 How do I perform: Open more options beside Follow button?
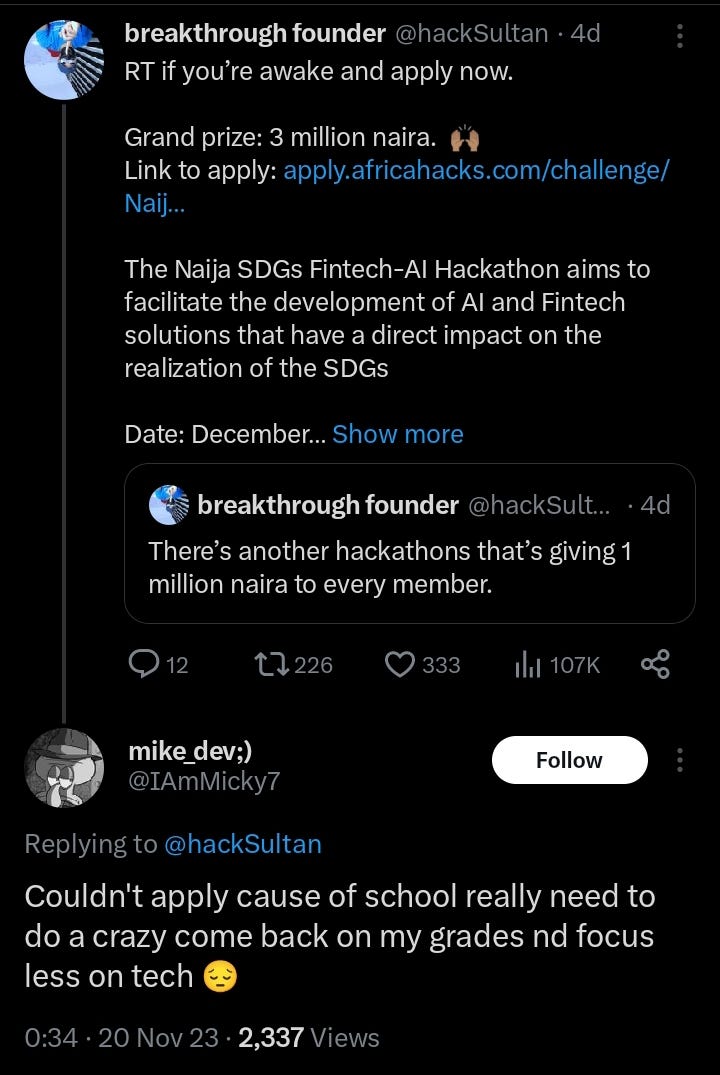click(680, 760)
